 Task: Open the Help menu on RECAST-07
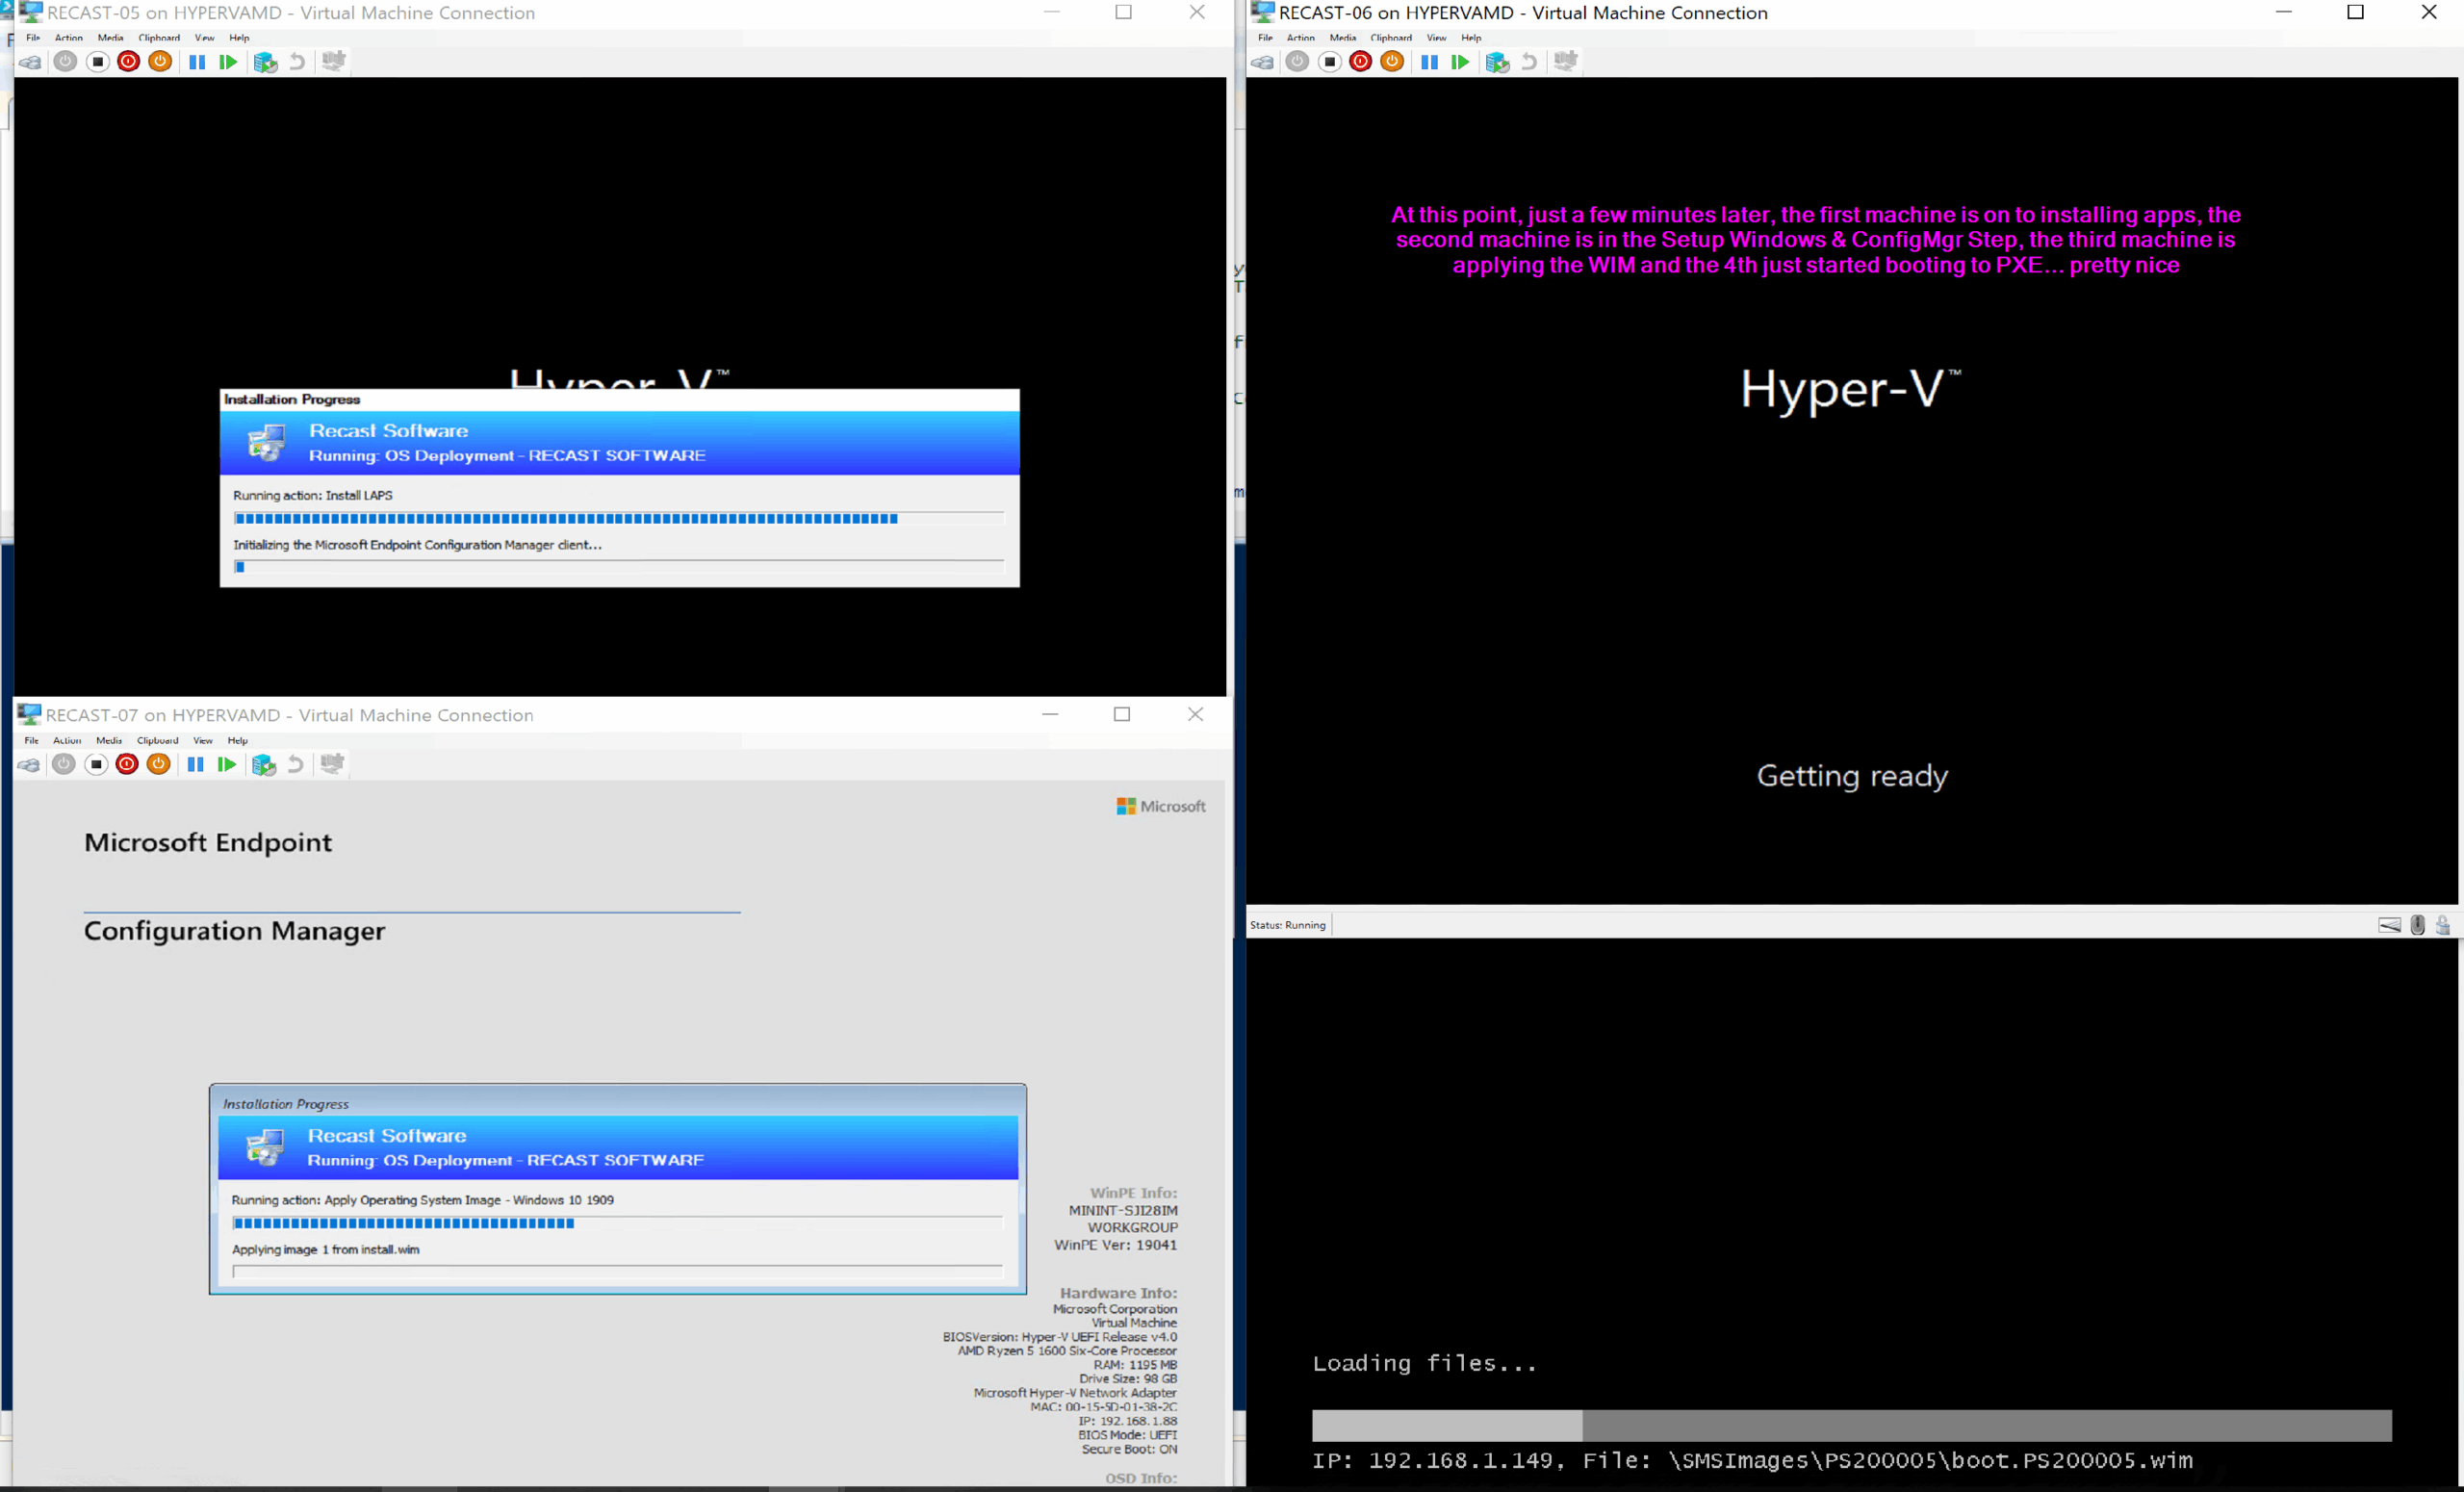[238, 740]
